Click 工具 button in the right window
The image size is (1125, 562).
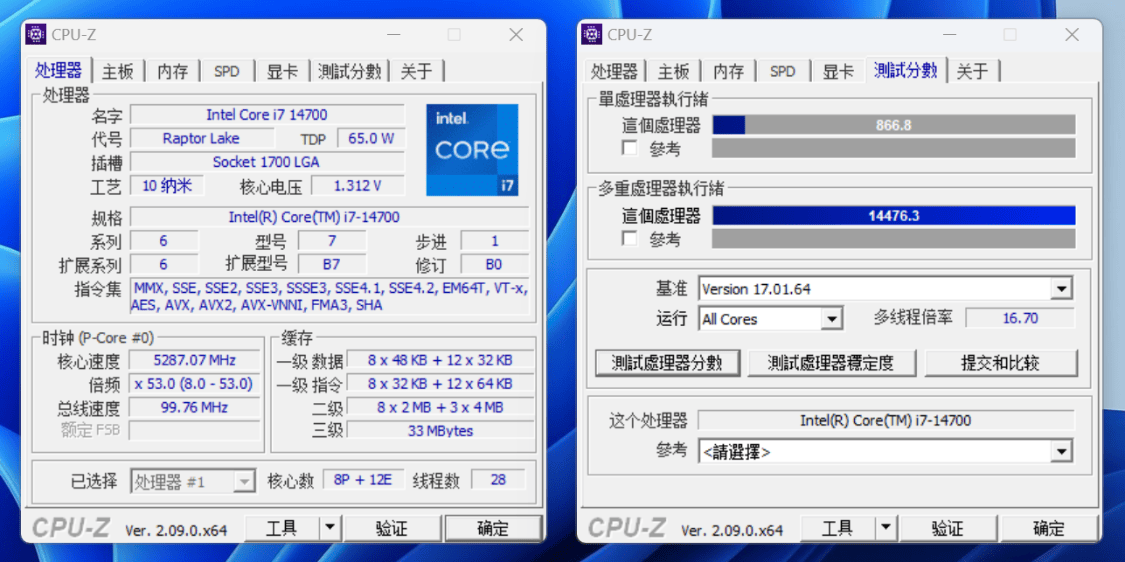[837, 529]
